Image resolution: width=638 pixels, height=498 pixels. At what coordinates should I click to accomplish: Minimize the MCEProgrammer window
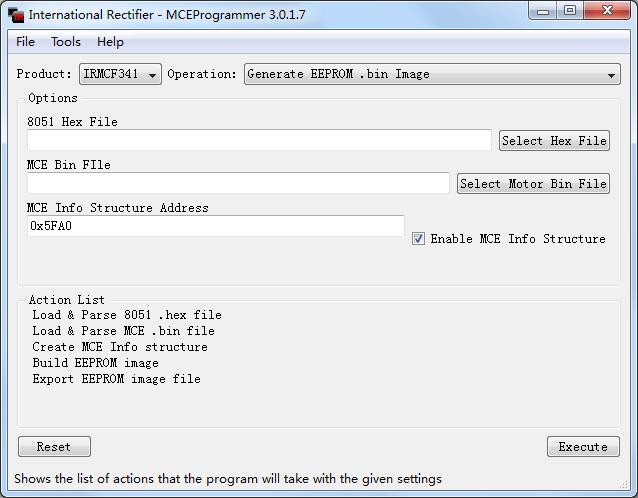(x=543, y=11)
